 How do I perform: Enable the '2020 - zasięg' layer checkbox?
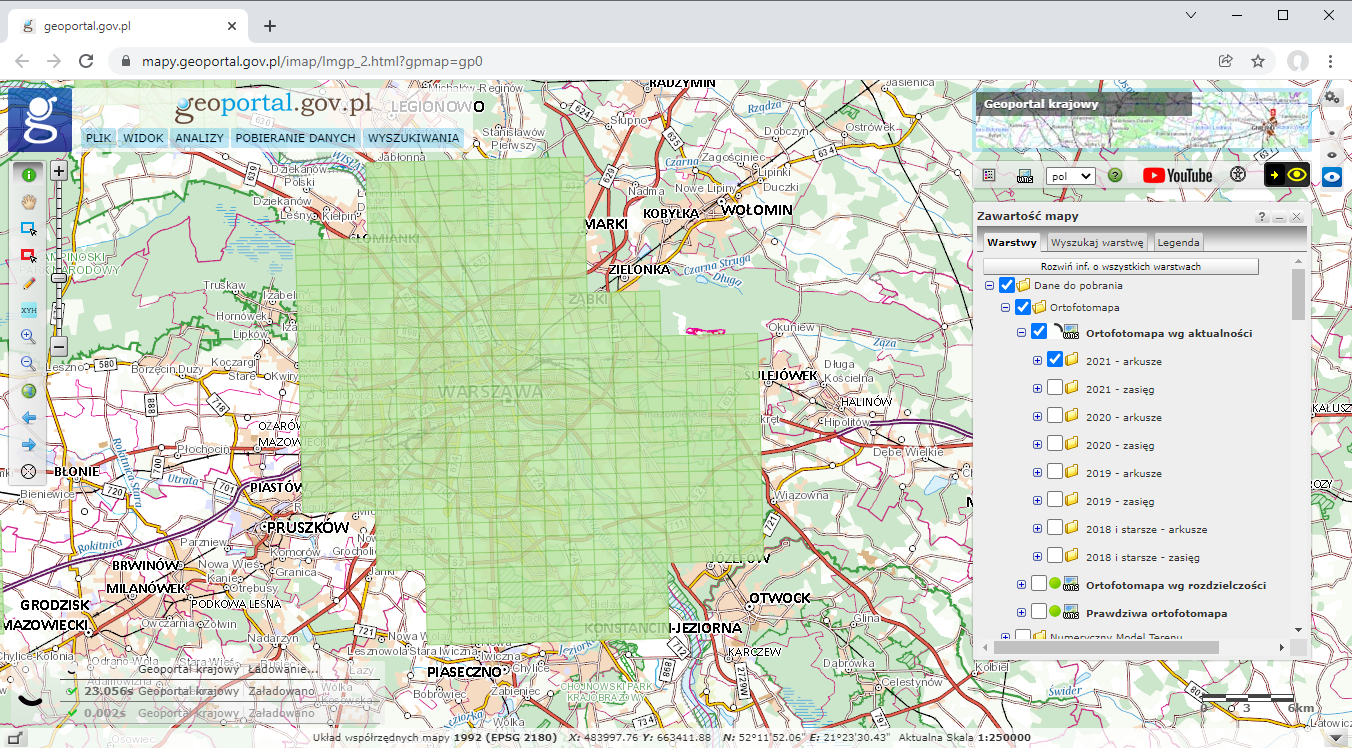tap(1055, 445)
